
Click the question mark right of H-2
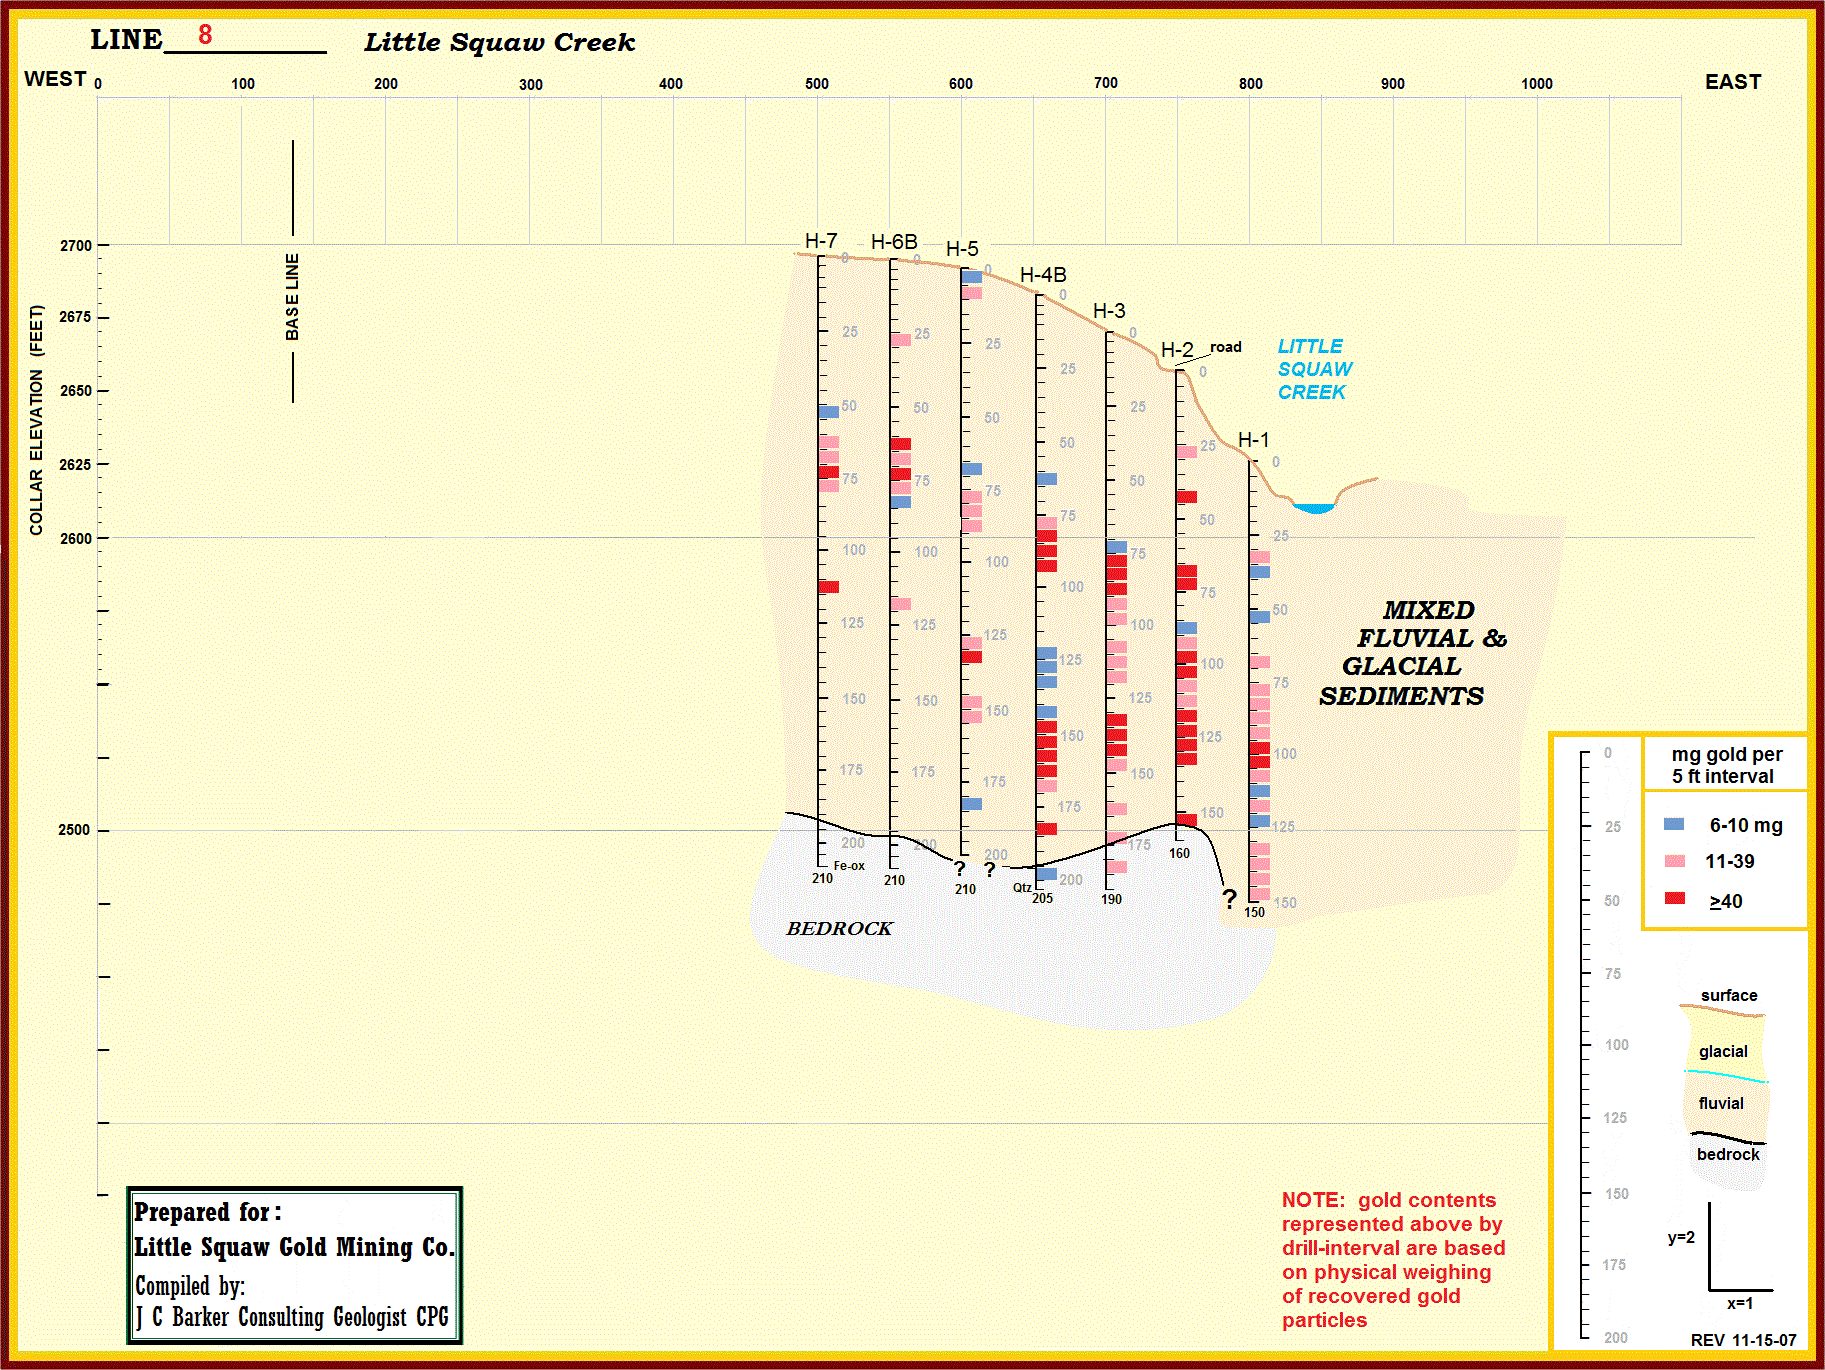1229,899
